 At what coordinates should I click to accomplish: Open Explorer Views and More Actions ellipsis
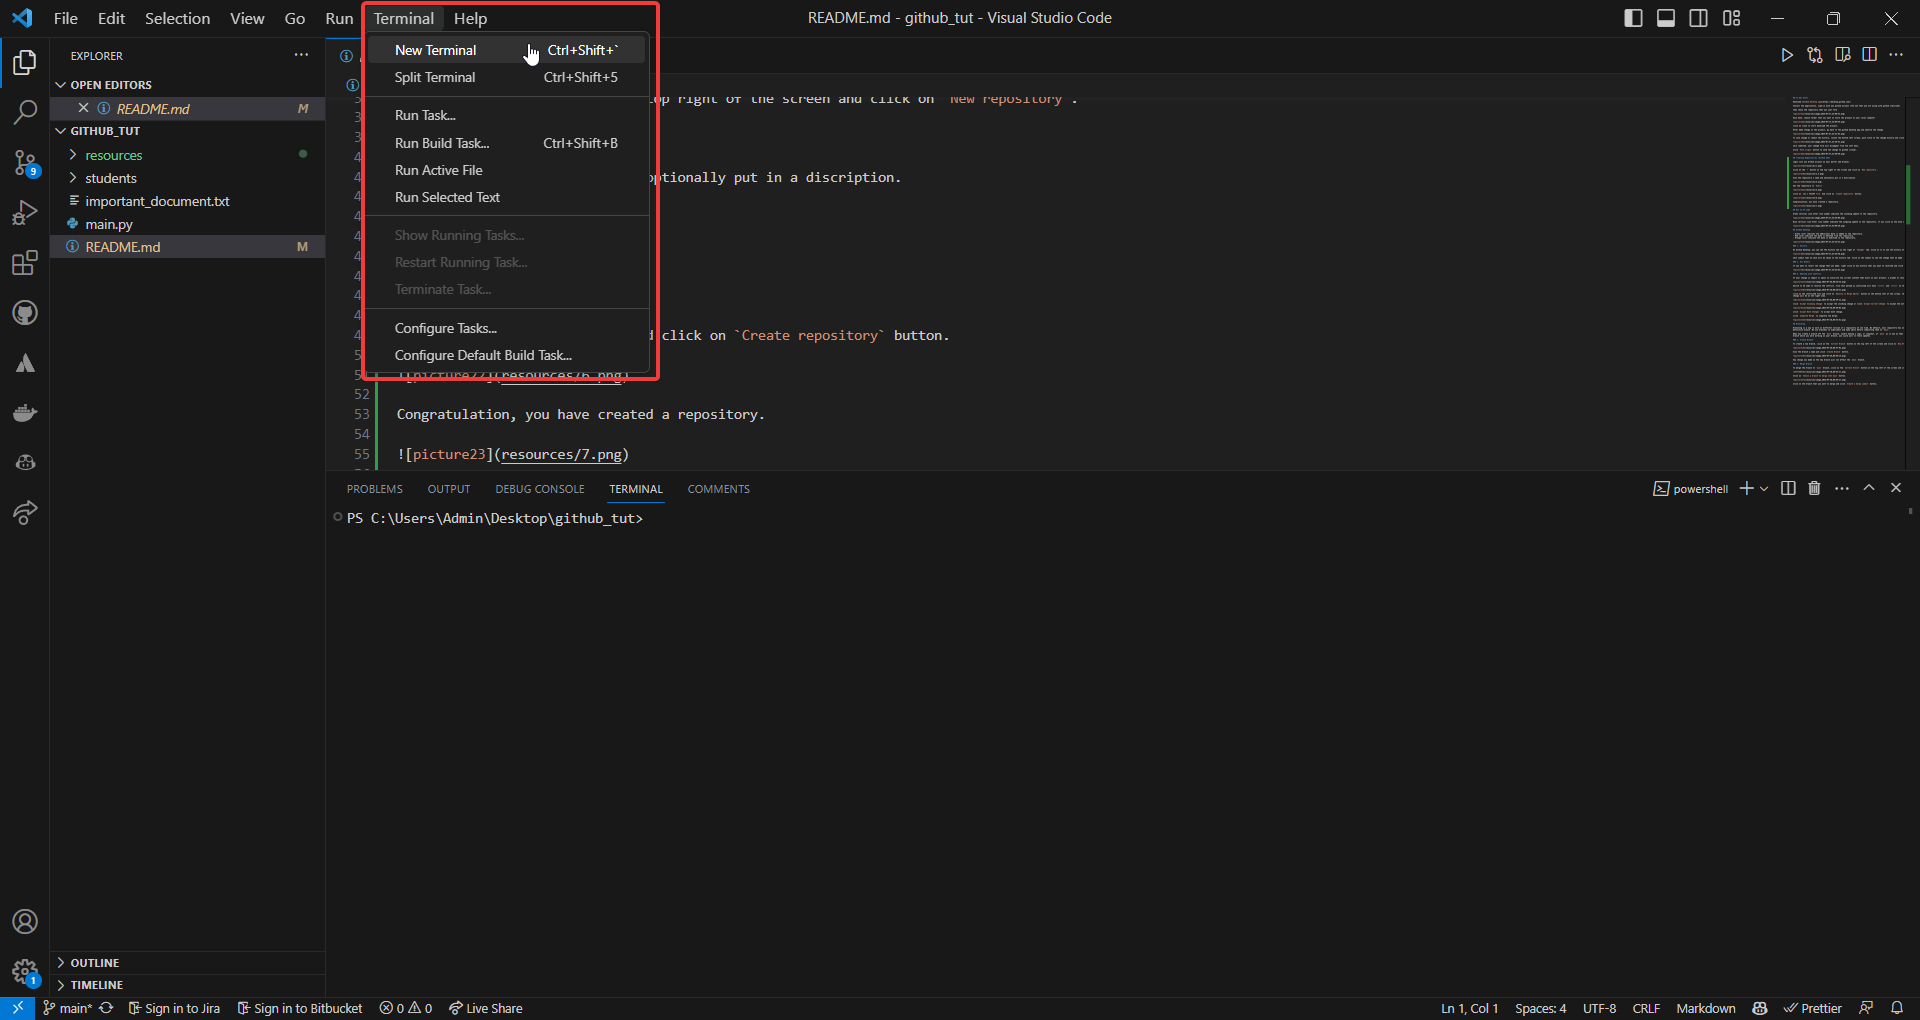301,55
